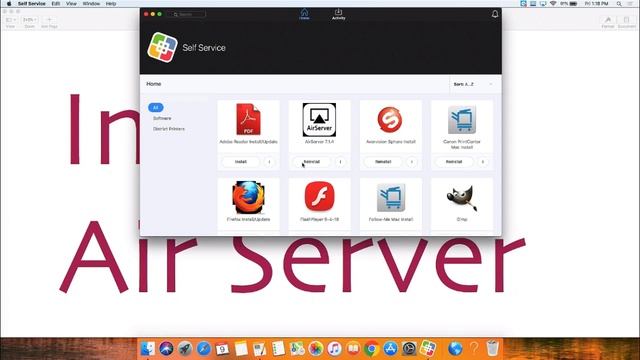This screenshot has height=360, width=640.
Task: Switch to the Home tab
Action: (x=304, y=14)
